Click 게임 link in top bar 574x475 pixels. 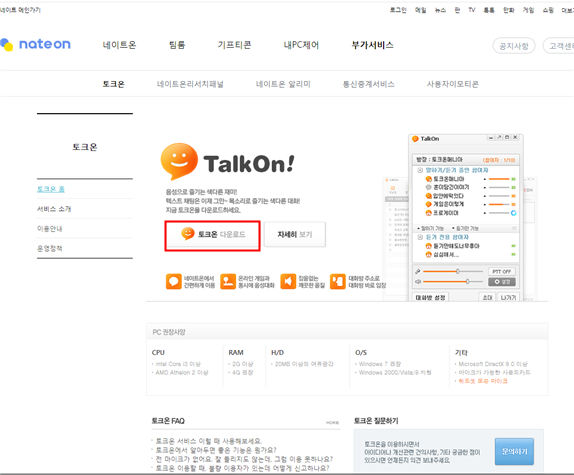tap(528, 10)
